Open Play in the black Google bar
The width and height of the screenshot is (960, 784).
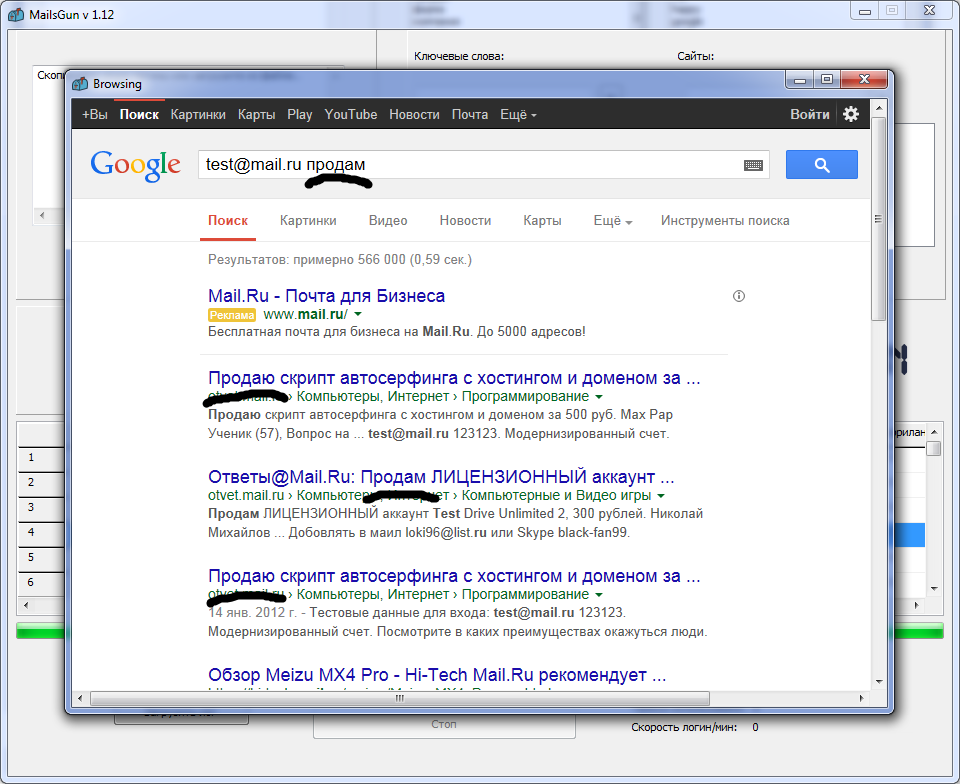click(x=300, y=114)
